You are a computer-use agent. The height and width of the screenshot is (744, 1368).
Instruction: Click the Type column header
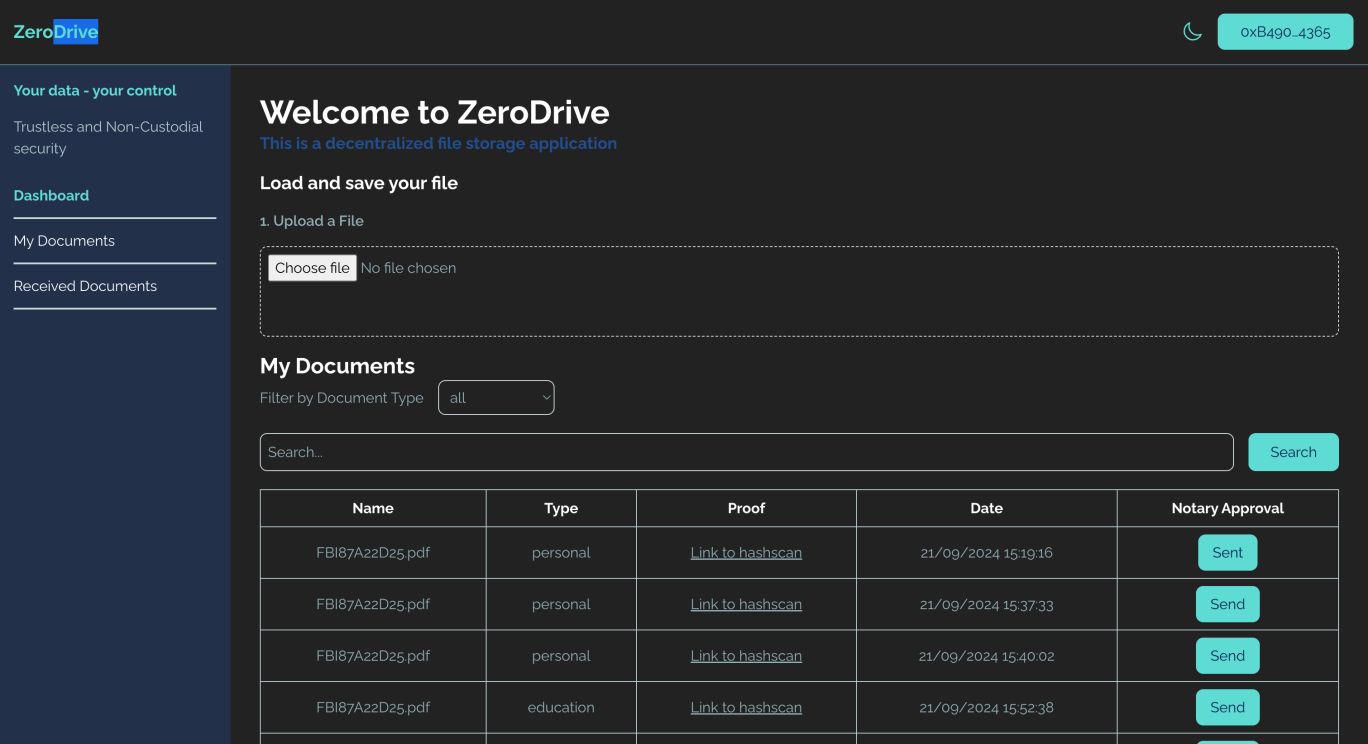561,508
